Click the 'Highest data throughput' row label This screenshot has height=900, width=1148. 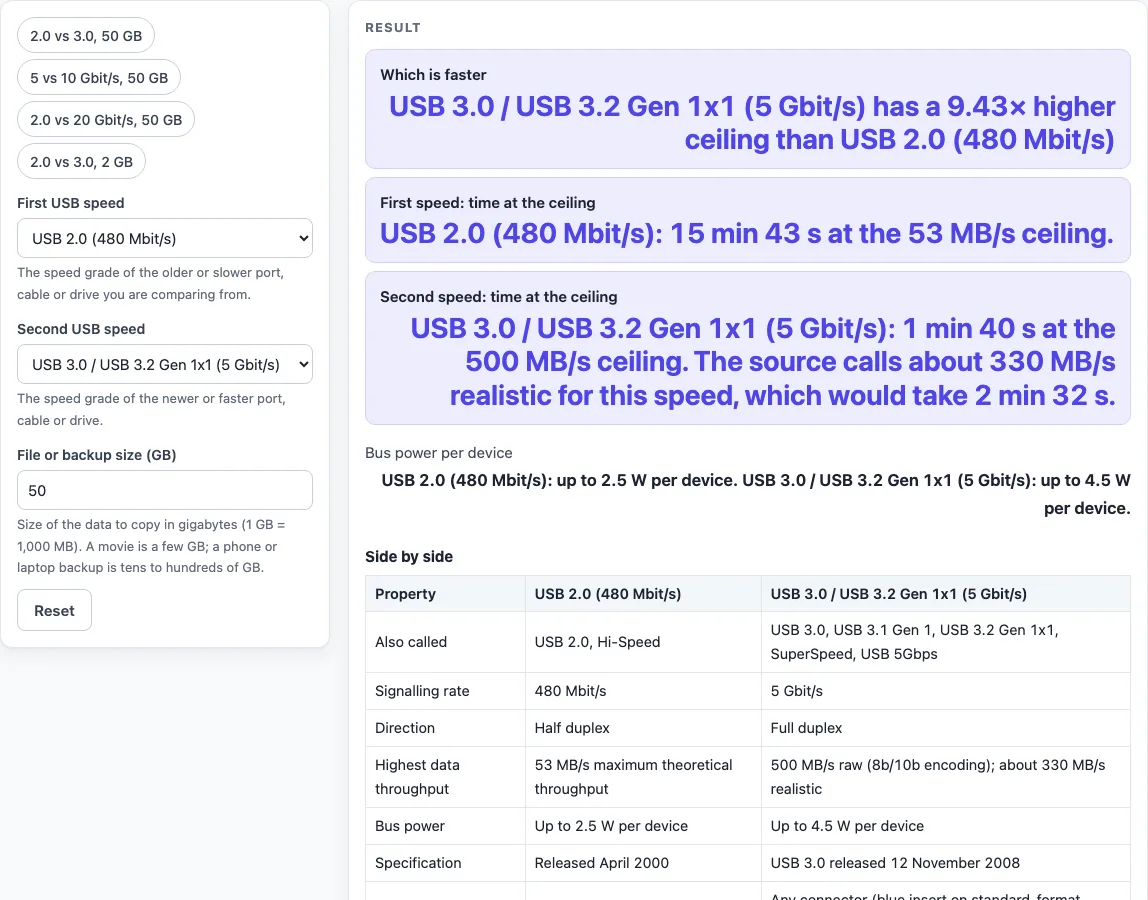click(x=445, y=777)
